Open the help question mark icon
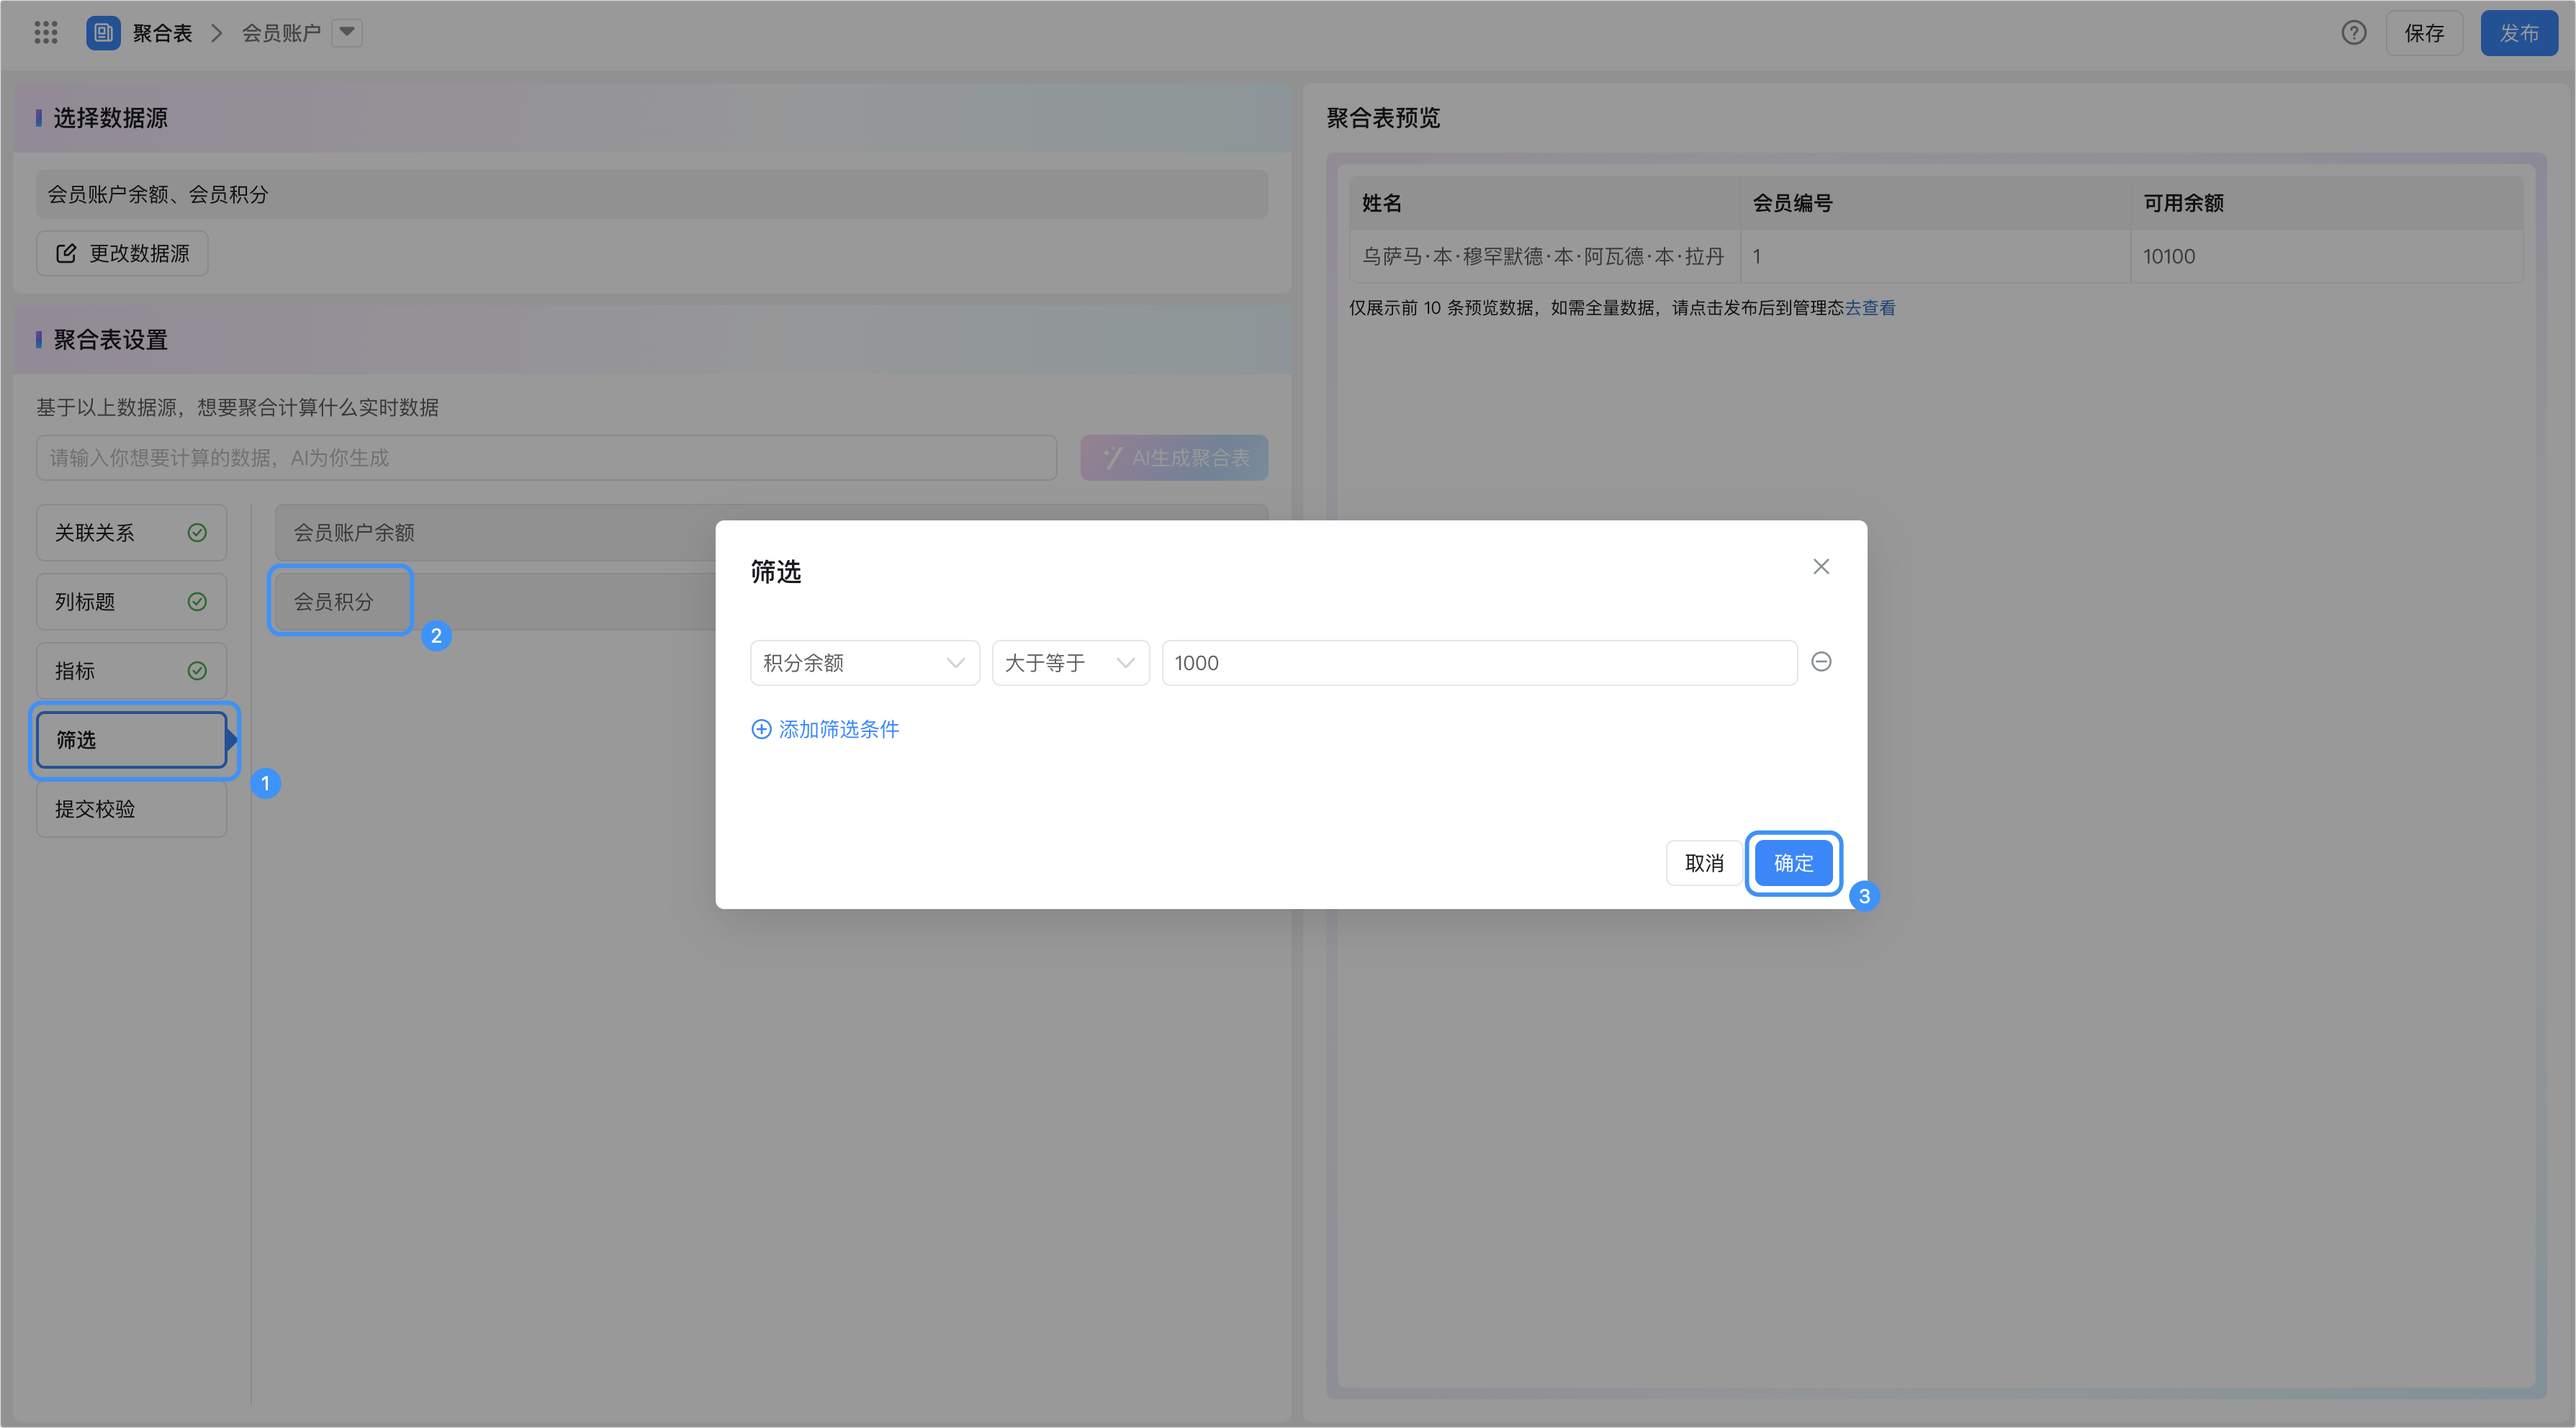 [x=2354, y=33]
